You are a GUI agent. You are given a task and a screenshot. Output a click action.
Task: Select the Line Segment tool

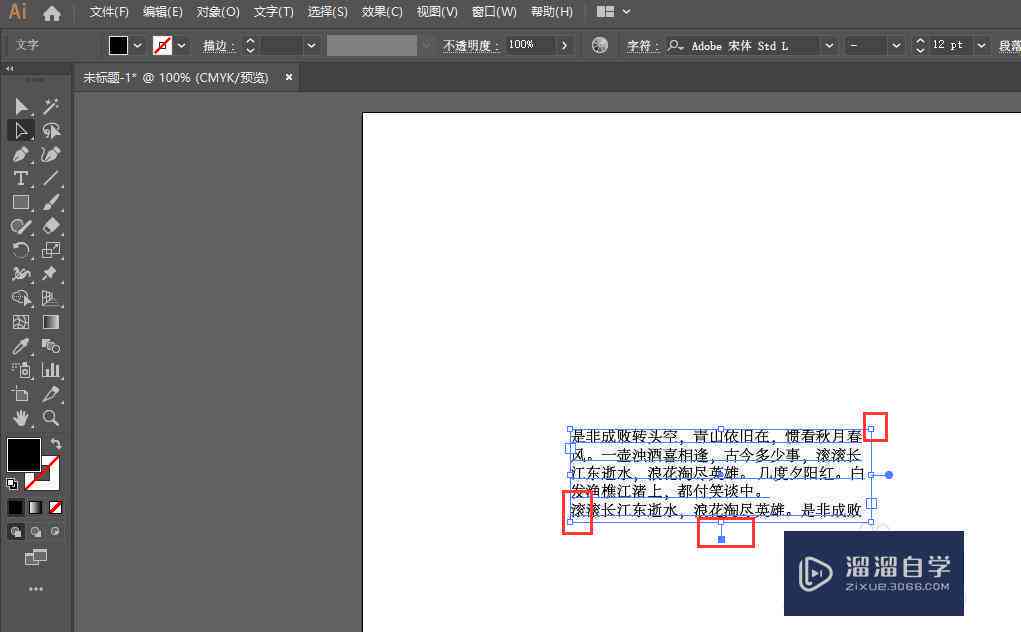coord(51,178)
